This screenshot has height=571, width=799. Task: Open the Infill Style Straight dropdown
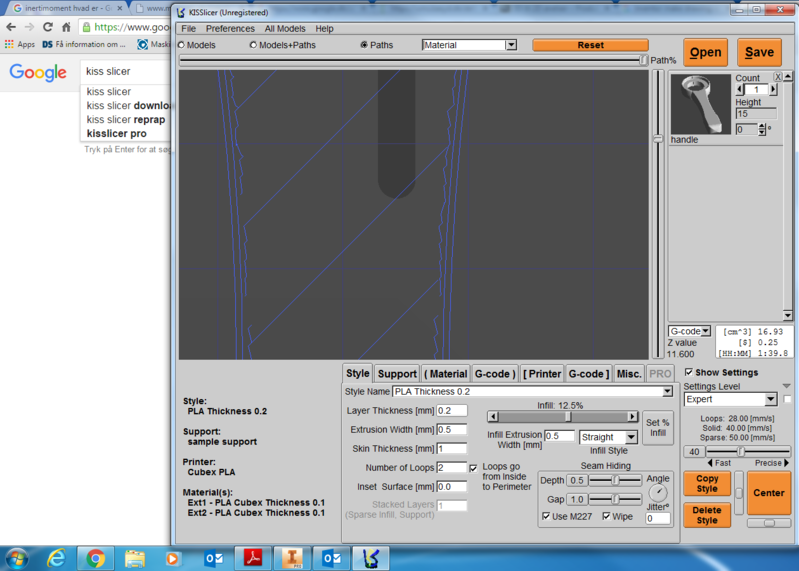tap(631, 437)
